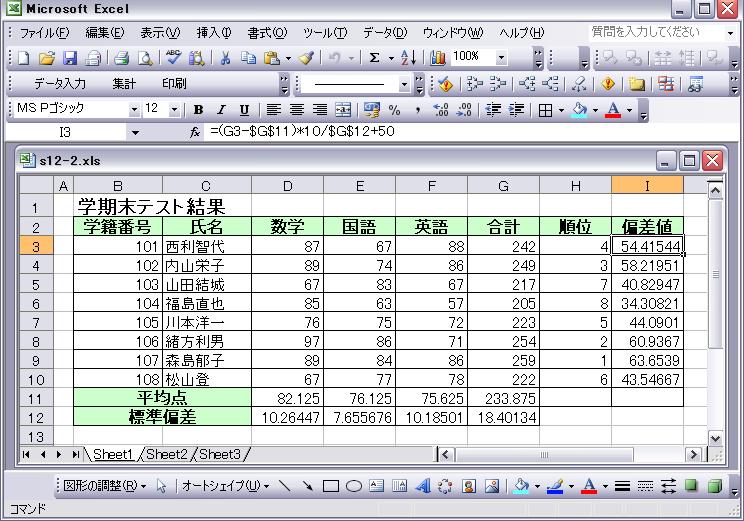Open the 書式 menu
744x521 pixels.
click(267, 33)
